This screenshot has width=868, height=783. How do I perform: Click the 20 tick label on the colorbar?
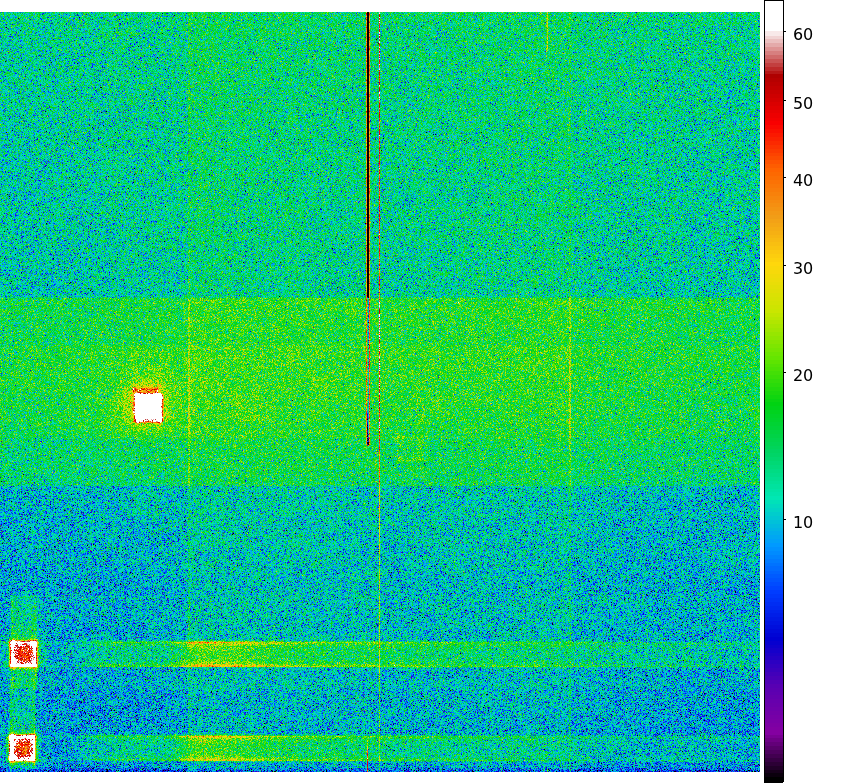802,375
